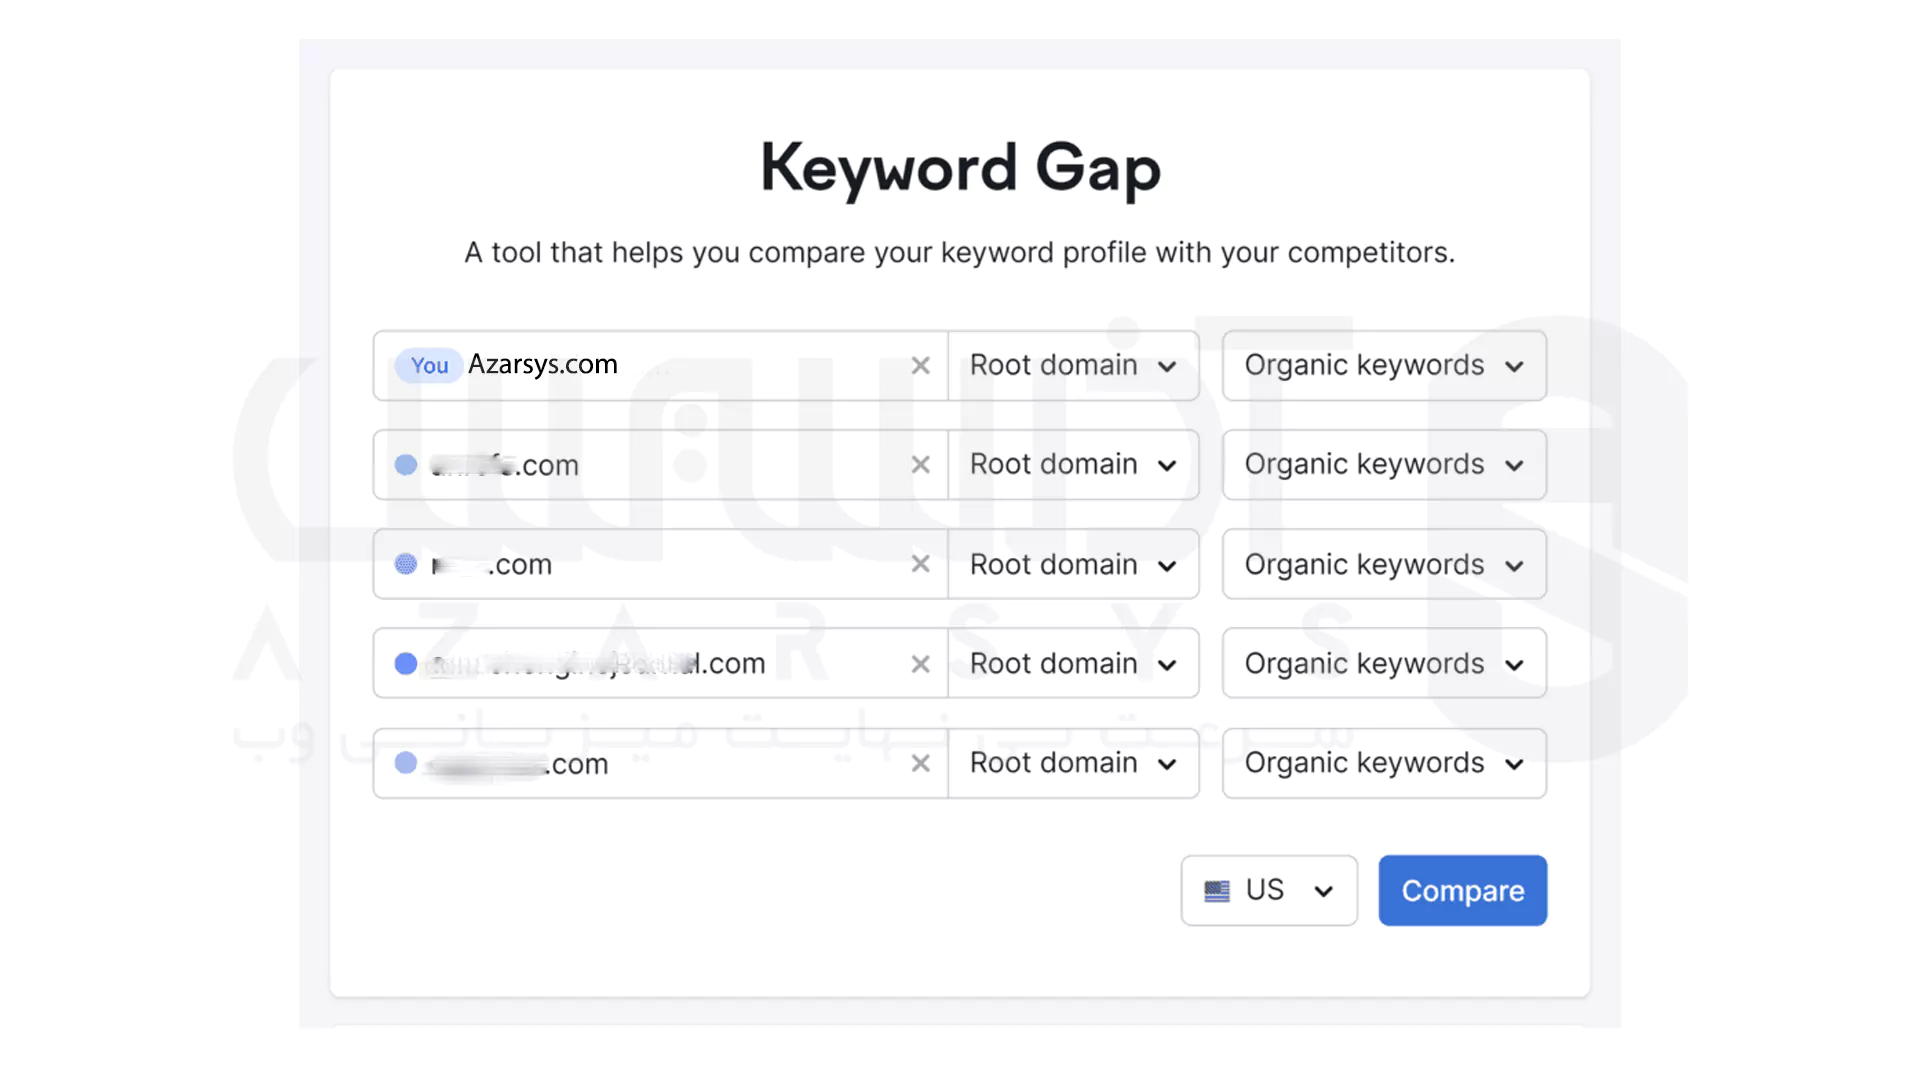The image size is (1920, 1080).
Task: Remove the first competitor domain with X
Action: coord(920,465)
